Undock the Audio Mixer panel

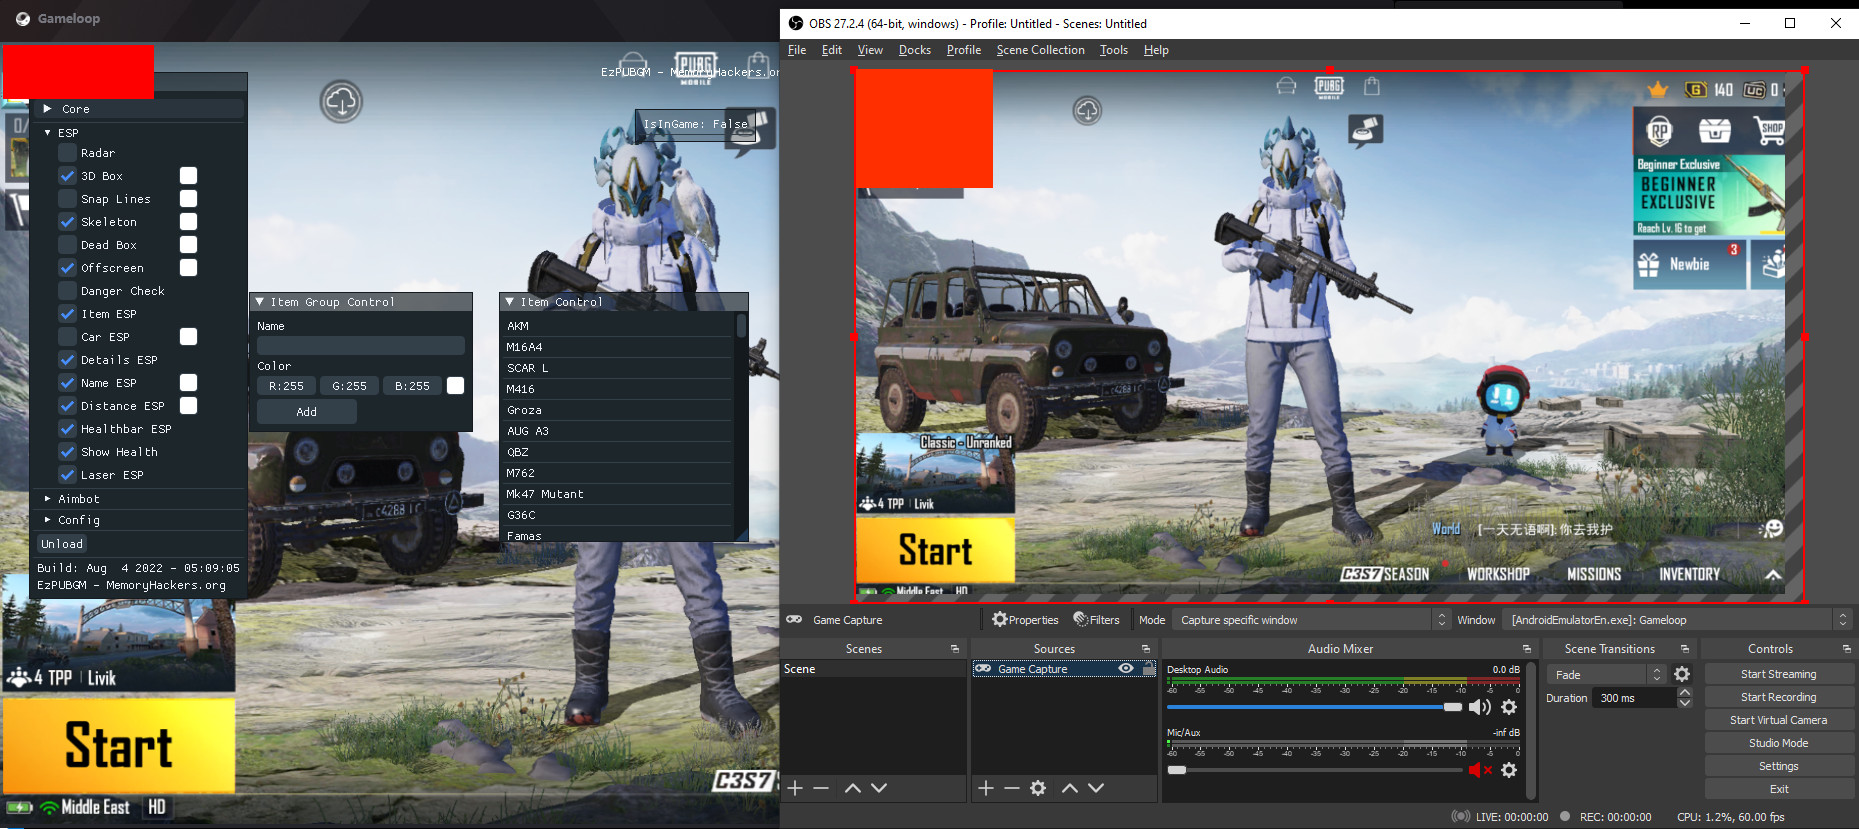pos(1526,649)
